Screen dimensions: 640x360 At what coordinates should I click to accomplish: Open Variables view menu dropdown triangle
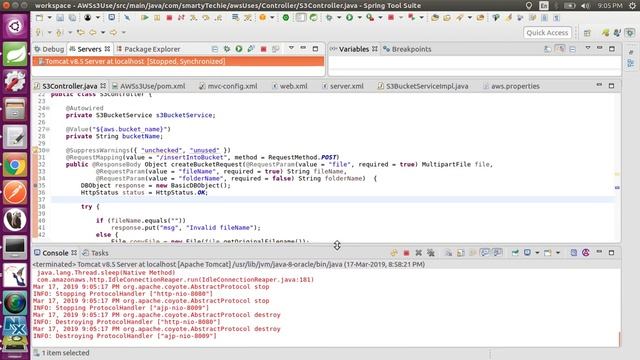(x=588, y=48)
